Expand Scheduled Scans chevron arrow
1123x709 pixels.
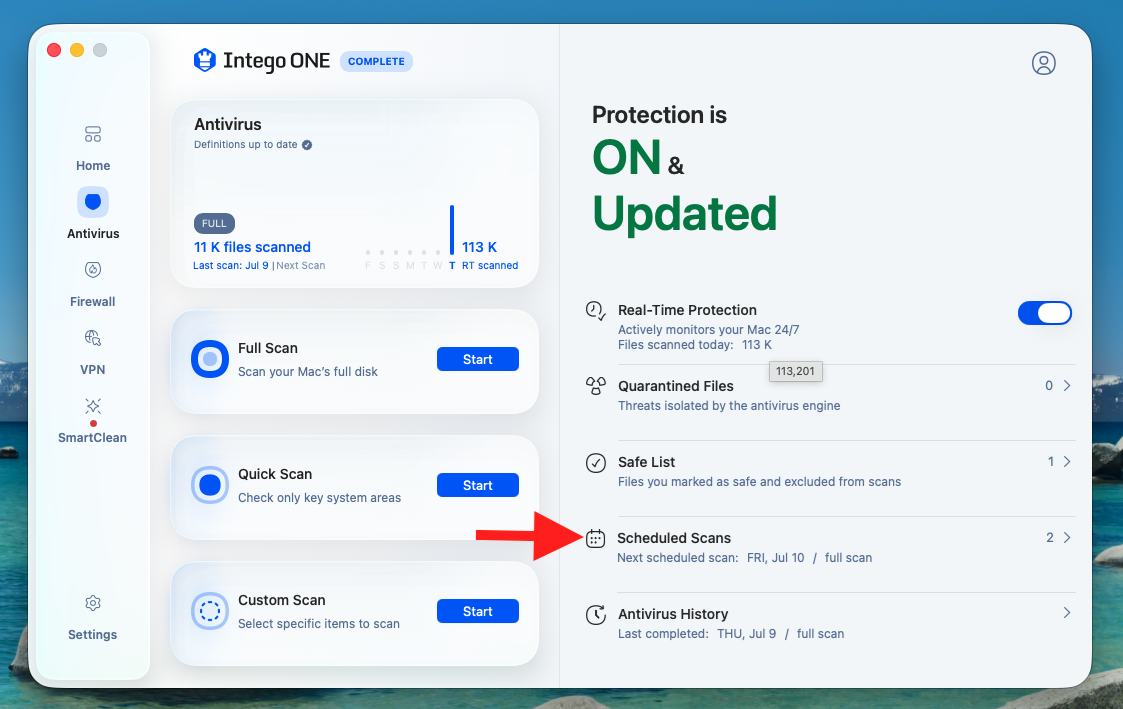(x=1067, y=537)
